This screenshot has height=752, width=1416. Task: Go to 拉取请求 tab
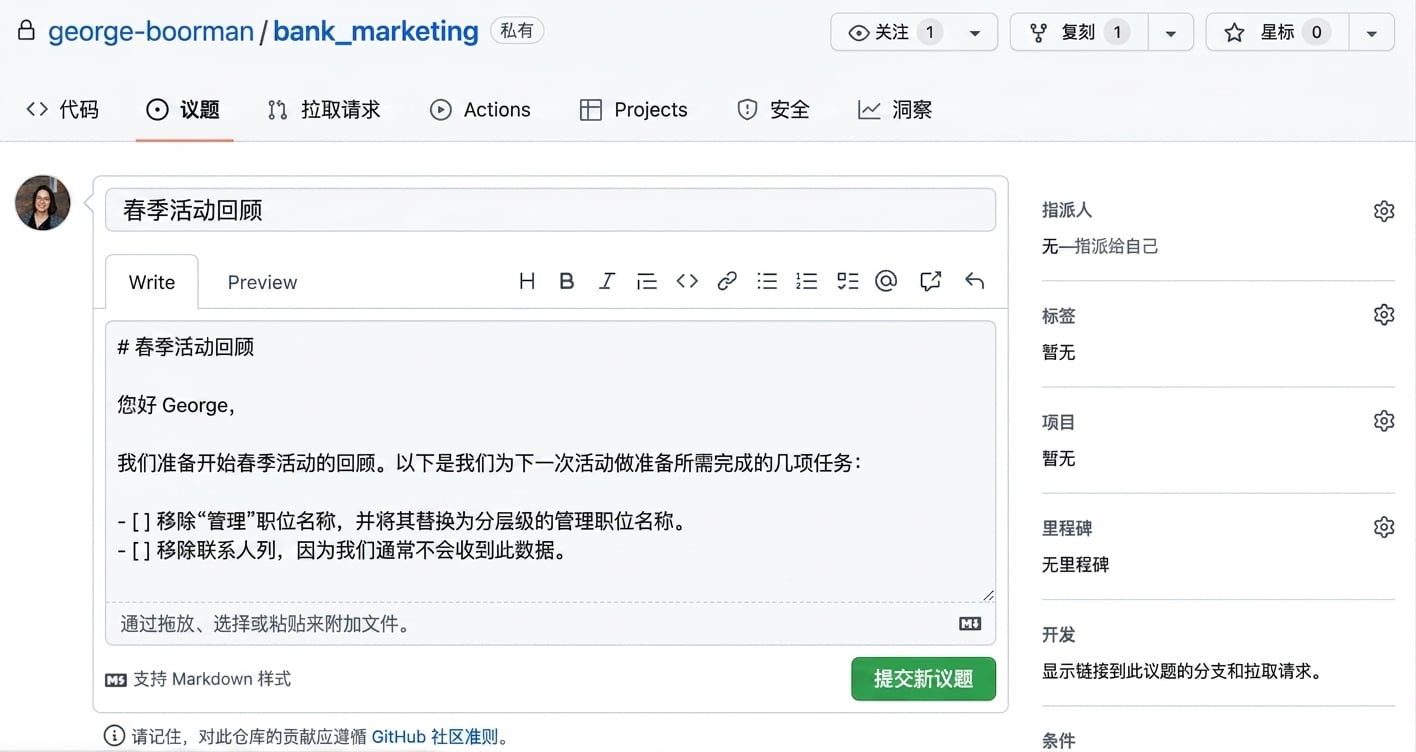(324, 110)
